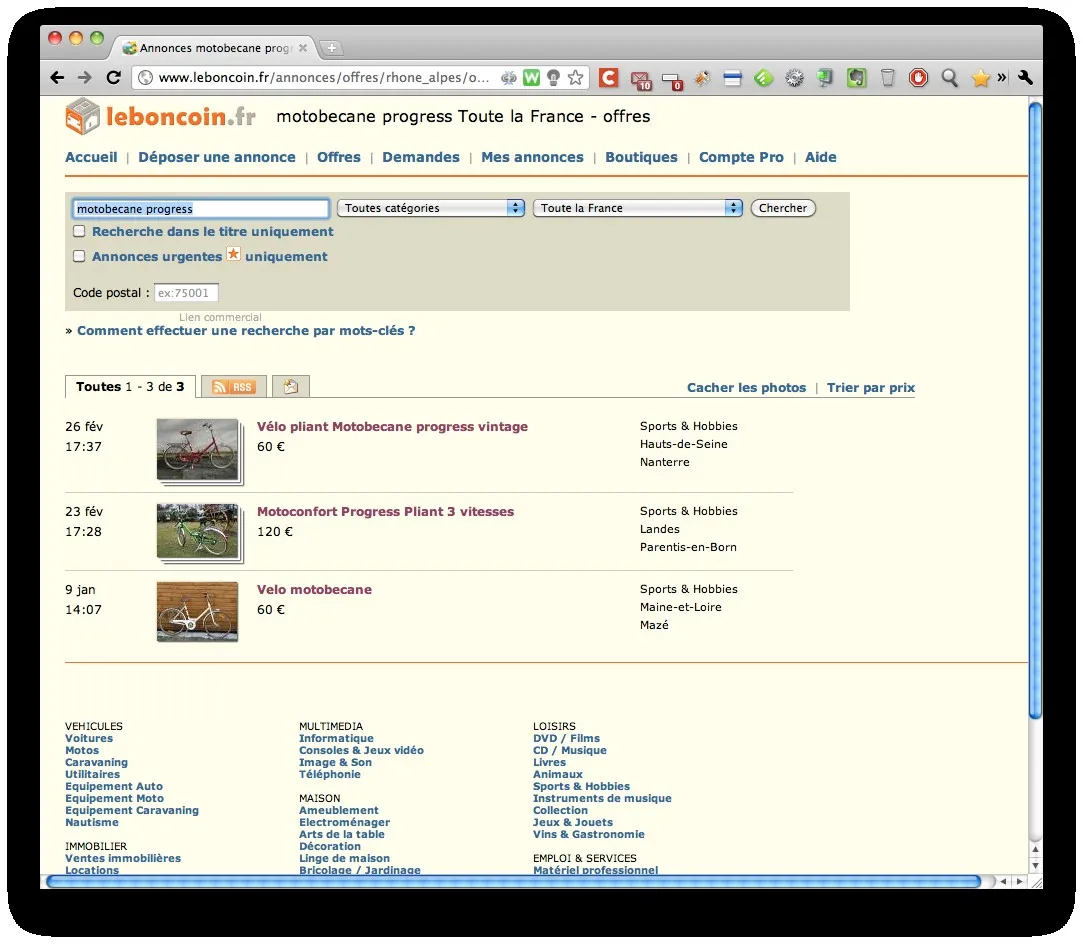Image resolution: width=1083 pixels, height=944 pixels.
Task: Open Motoconfort Progress Pliant 3 vitesses listing
Action: coord(385,512)
